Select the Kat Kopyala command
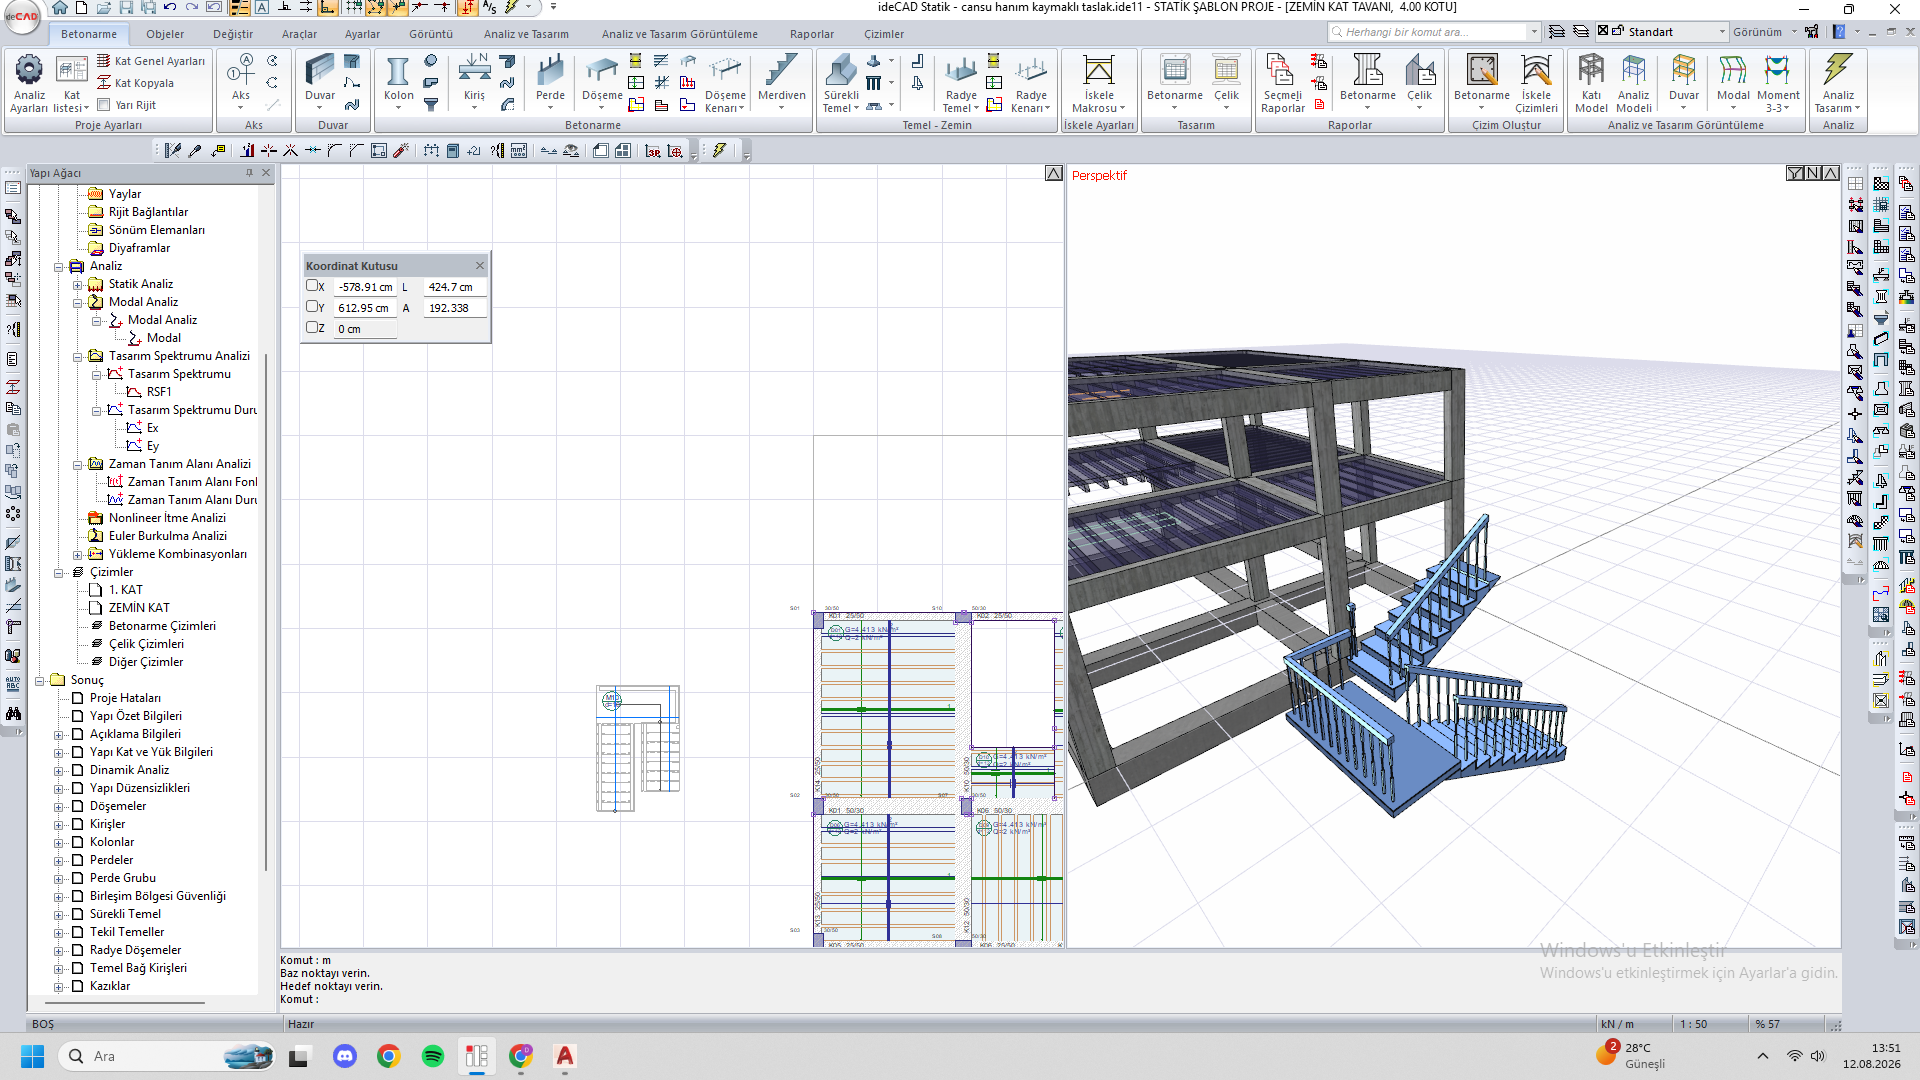 coord(135,83)
